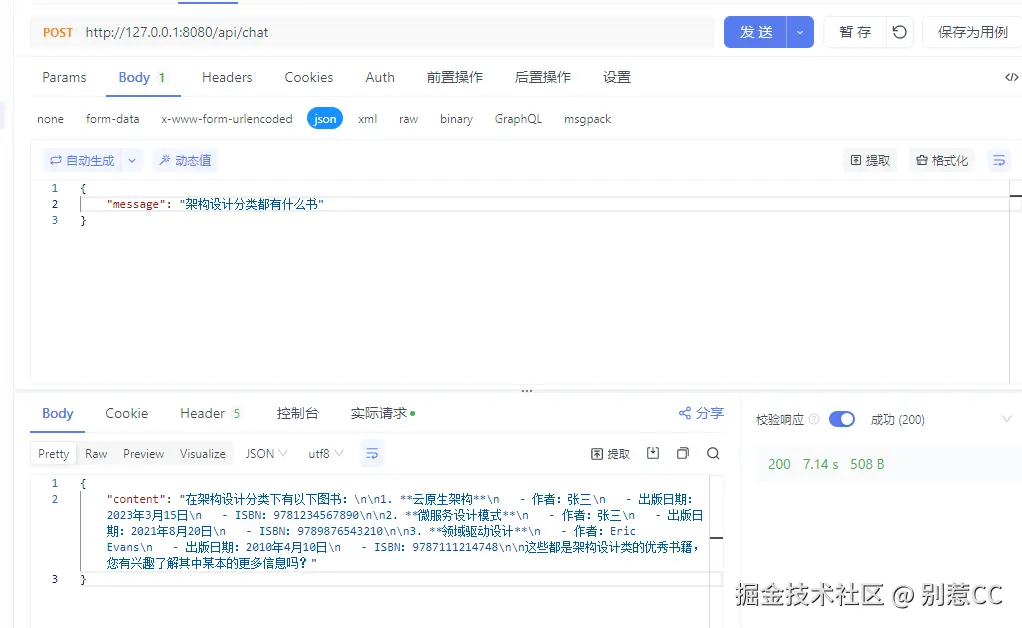Click the 508 B response size
This screenshot has width=1022, height=628.
point(867,464)
